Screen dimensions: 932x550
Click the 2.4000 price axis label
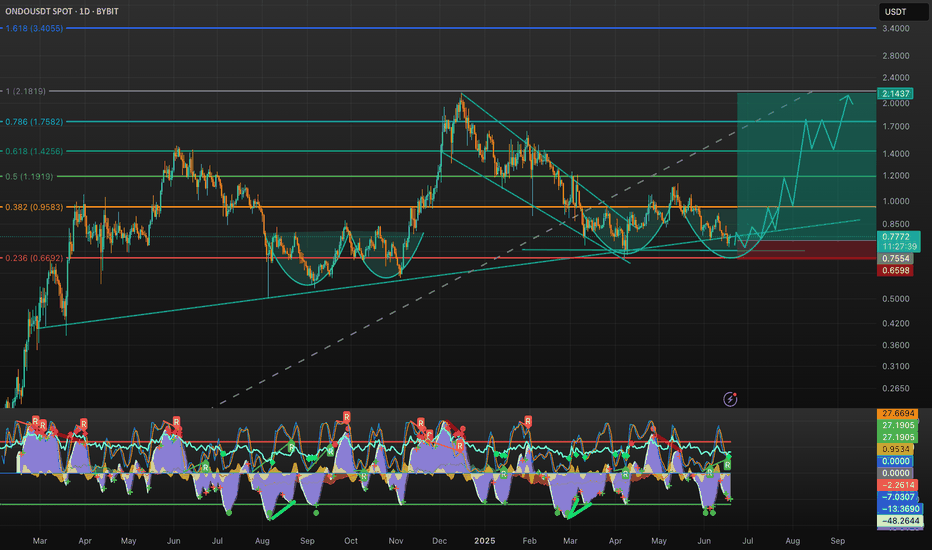(896, 77)
